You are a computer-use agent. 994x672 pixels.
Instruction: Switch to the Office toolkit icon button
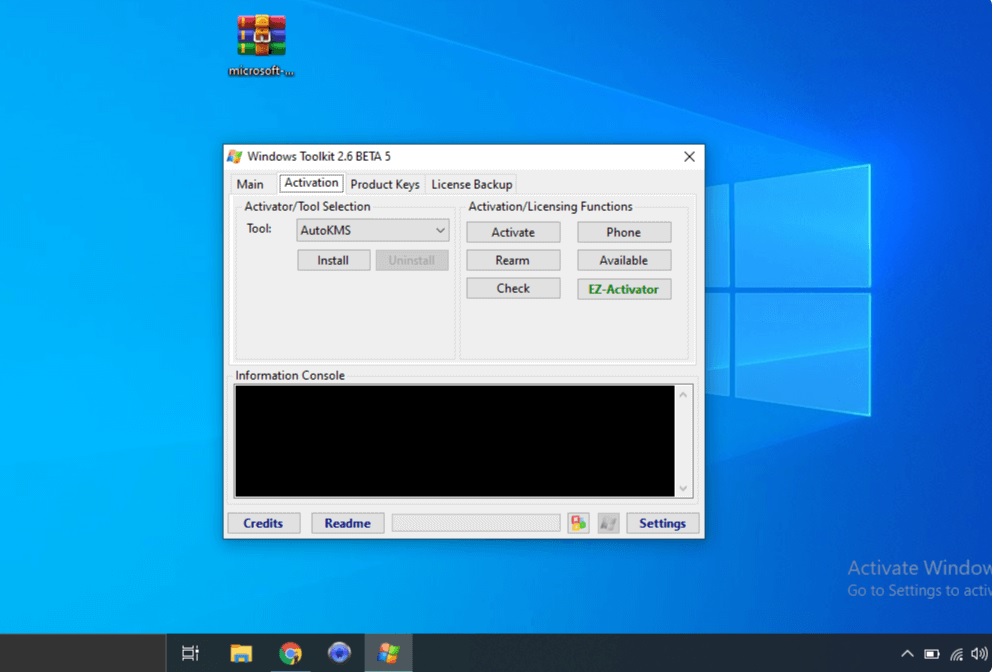(x=578, y=523)
